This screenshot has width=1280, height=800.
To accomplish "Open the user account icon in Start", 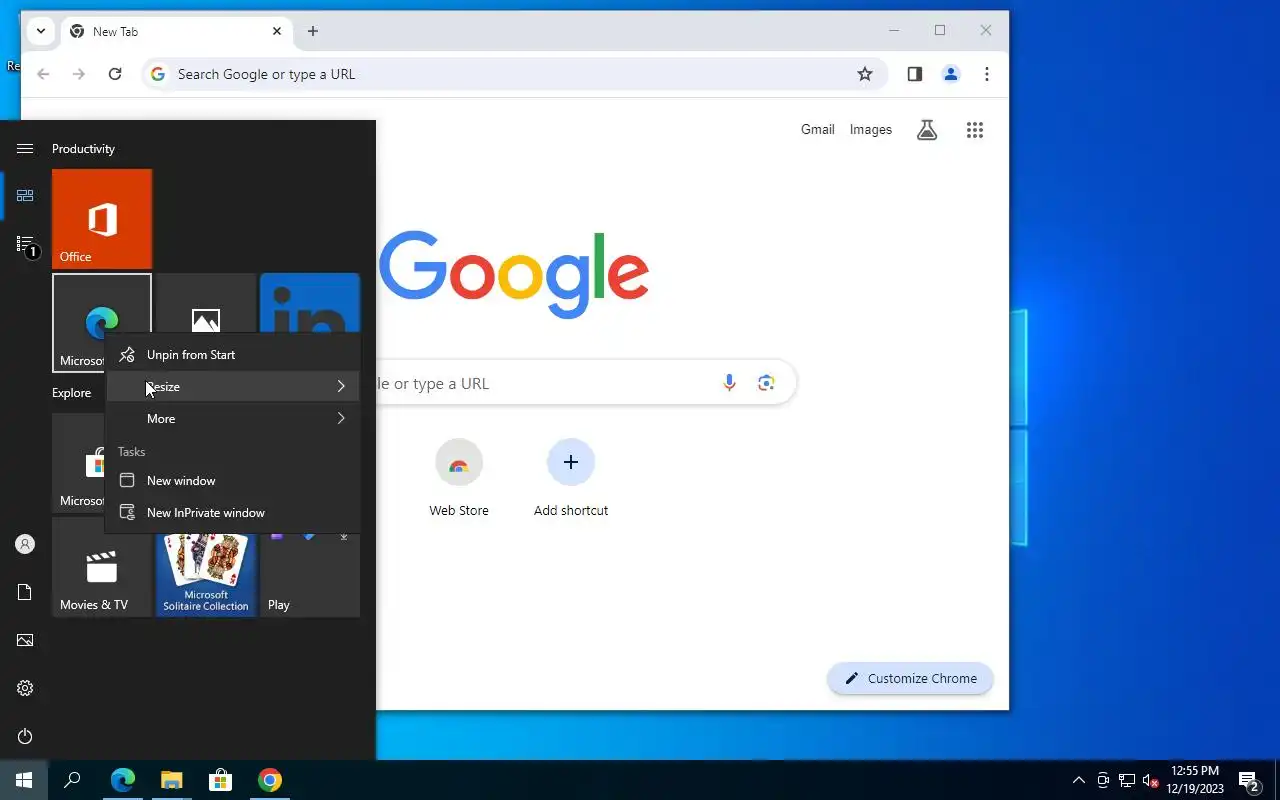I will coord(25,544).
